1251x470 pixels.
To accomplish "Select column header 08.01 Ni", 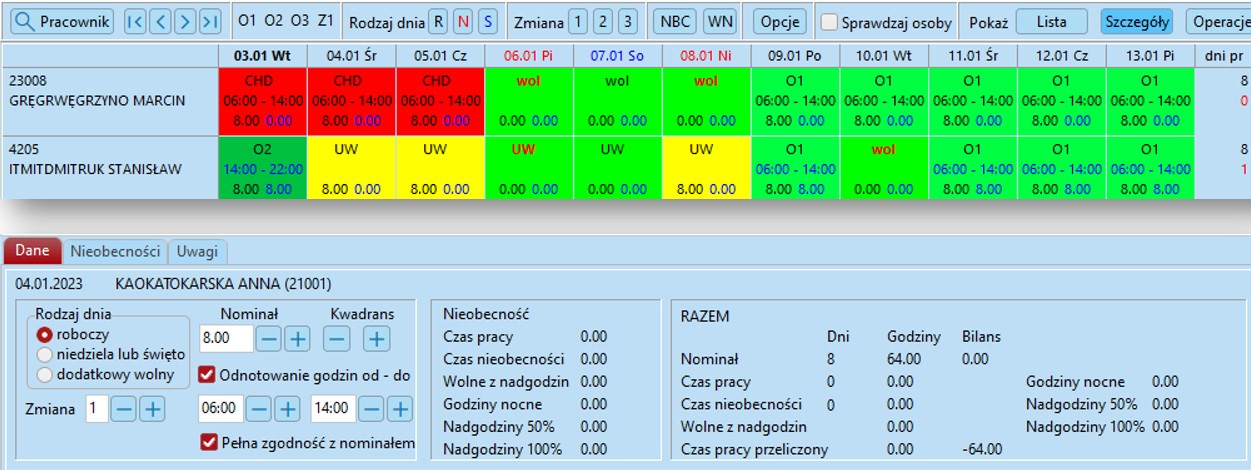I will click(x=707, y=56).
